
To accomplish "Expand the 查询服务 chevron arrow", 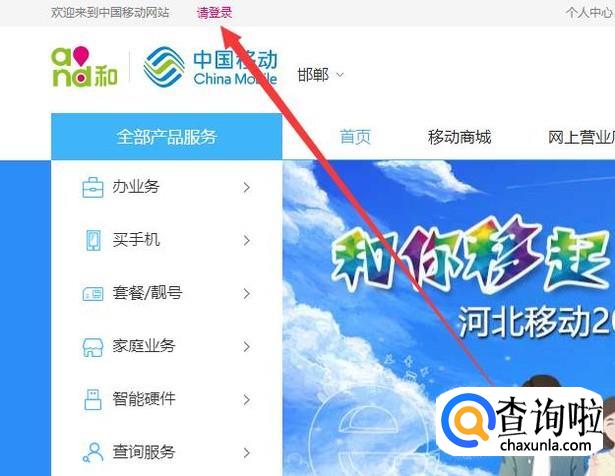I will coord(246,453).
